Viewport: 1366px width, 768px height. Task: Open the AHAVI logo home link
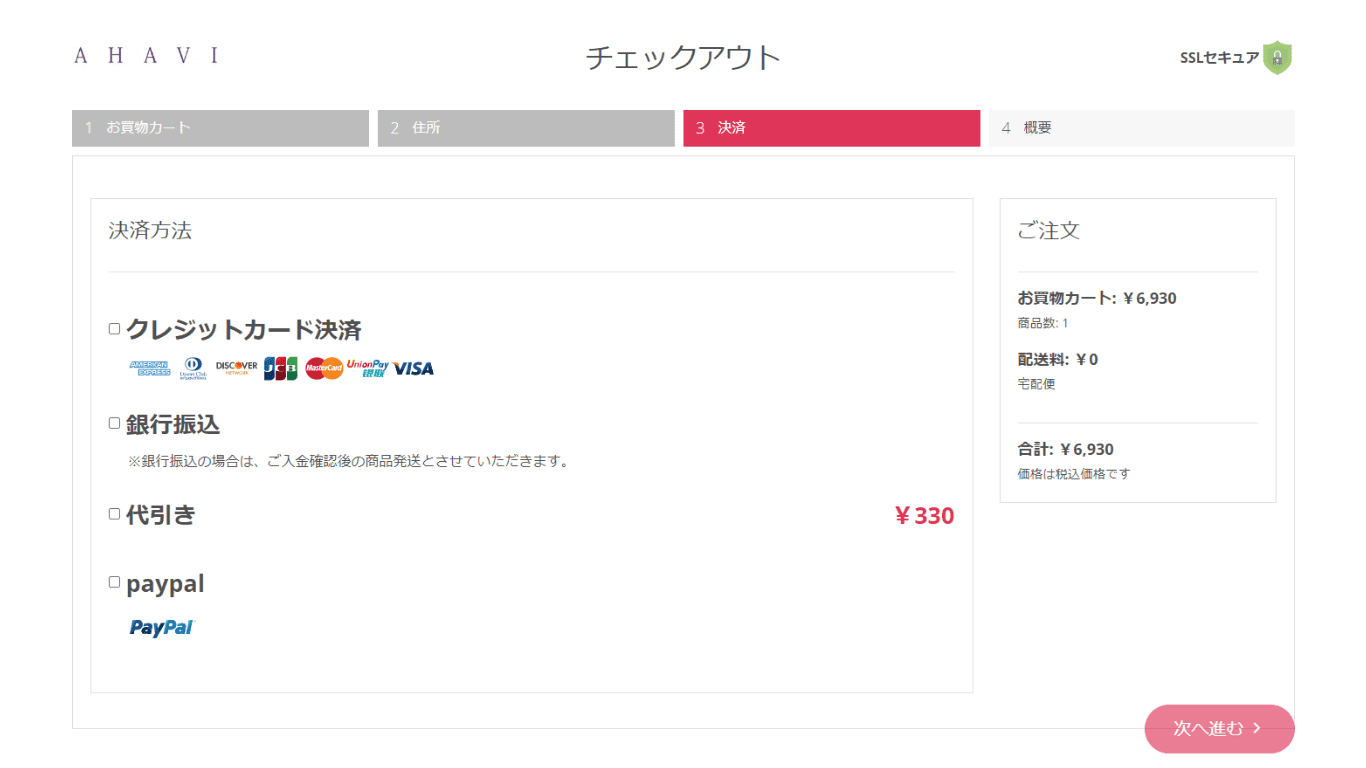(146, 56)
